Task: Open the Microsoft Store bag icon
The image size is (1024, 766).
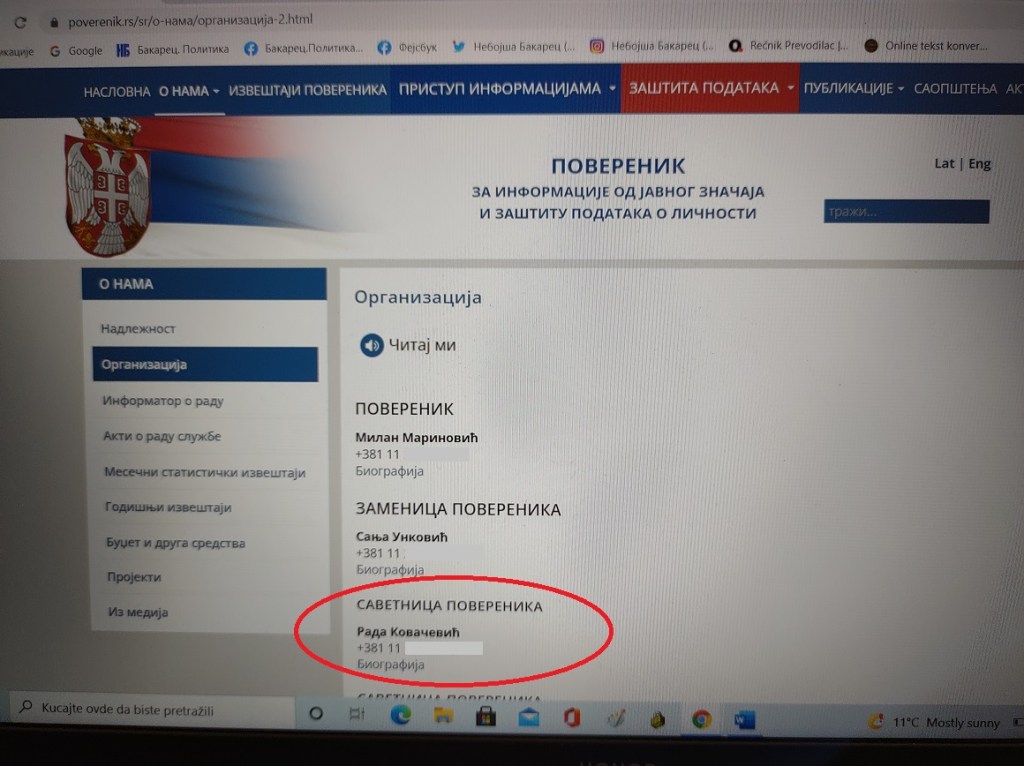Action: tap(485, 717)
